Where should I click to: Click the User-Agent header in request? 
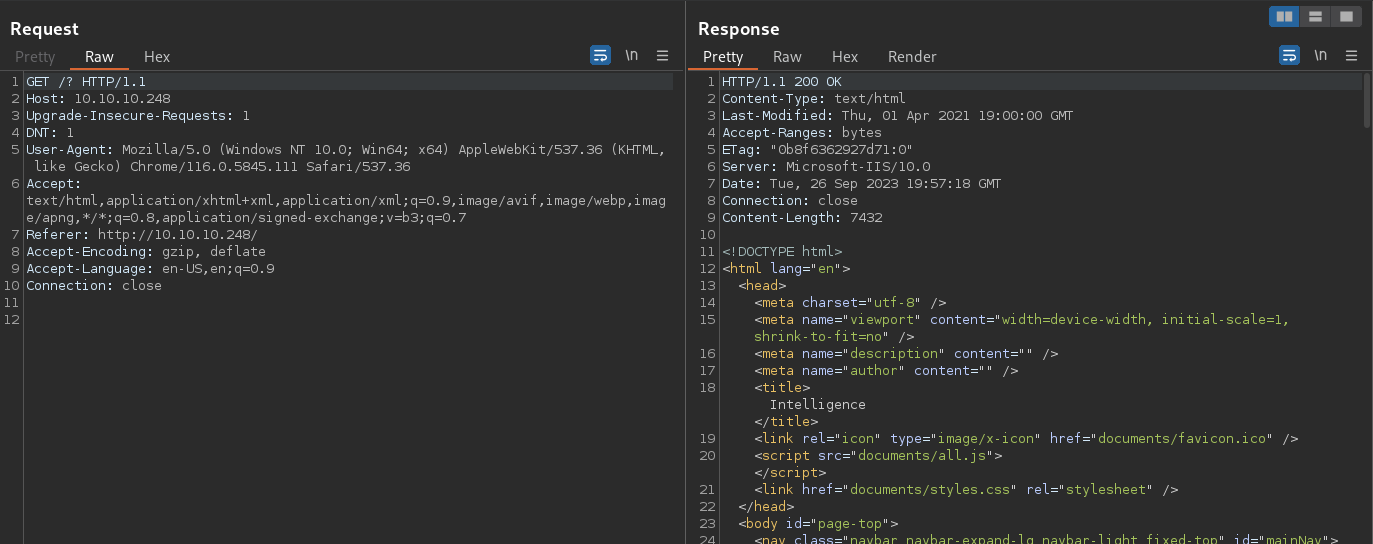(346, 158)
